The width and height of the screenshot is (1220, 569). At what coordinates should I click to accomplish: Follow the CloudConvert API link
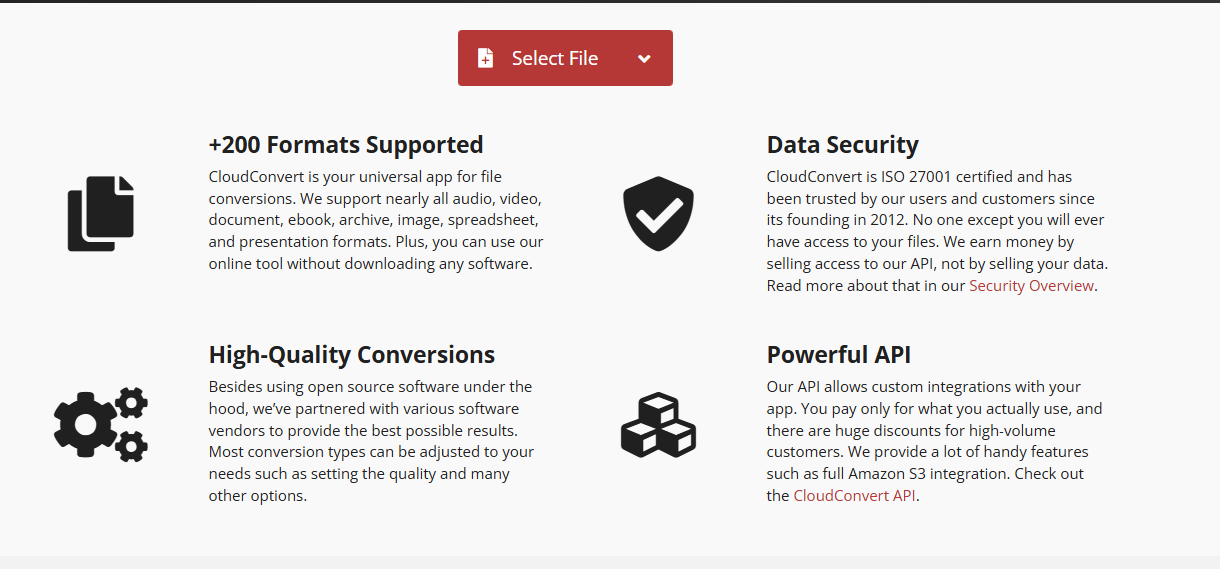point(854,496)
